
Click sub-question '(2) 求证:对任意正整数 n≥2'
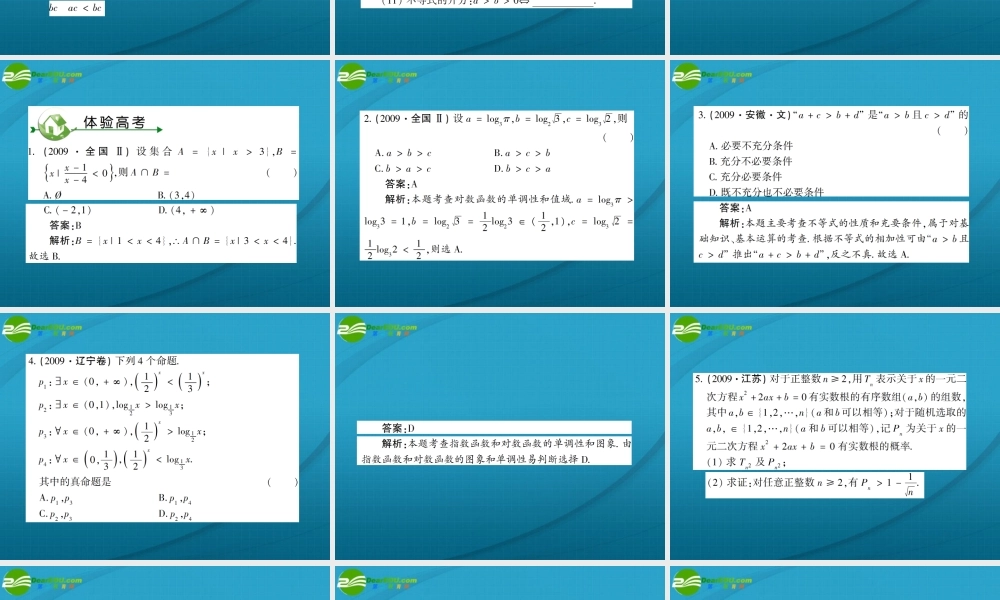pos(812,484)
